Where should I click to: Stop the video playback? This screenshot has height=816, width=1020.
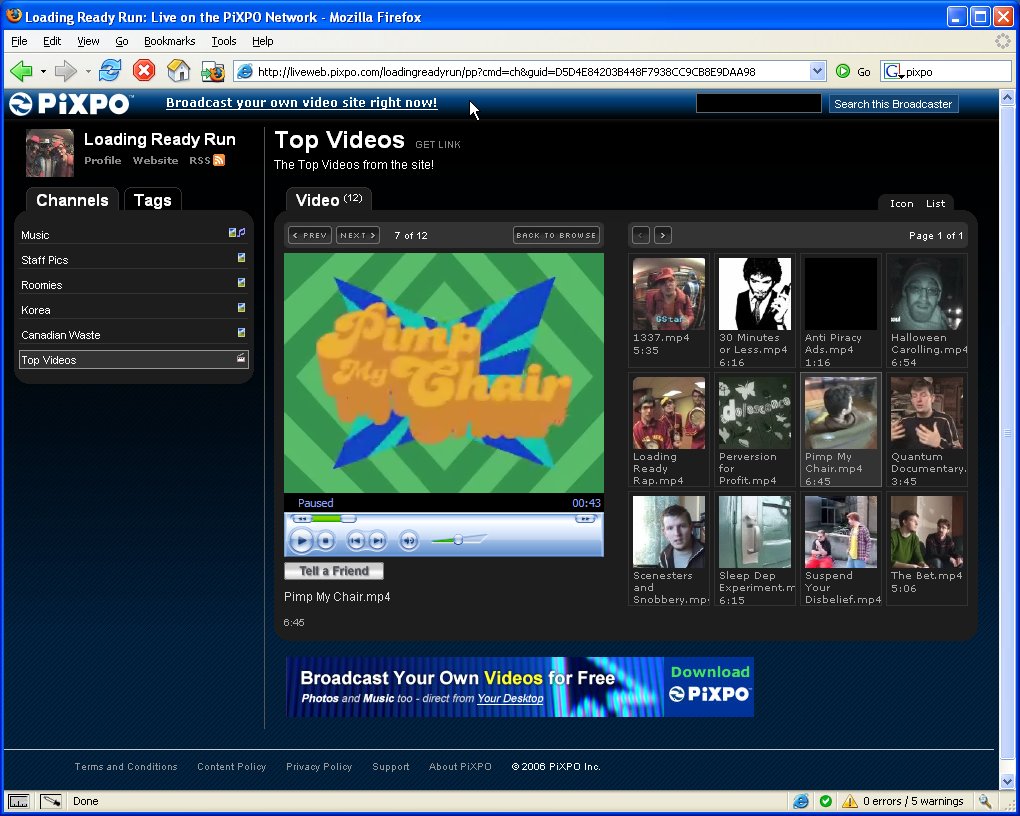(x=326, y=540)
